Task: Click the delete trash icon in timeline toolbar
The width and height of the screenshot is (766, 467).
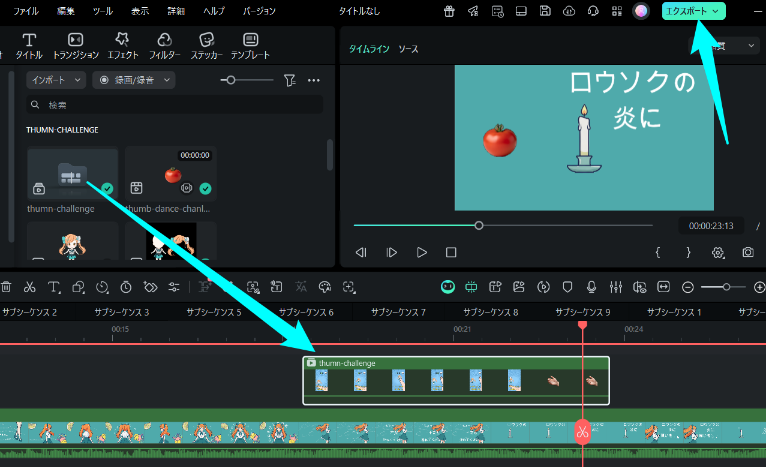Action: [6, 287]
